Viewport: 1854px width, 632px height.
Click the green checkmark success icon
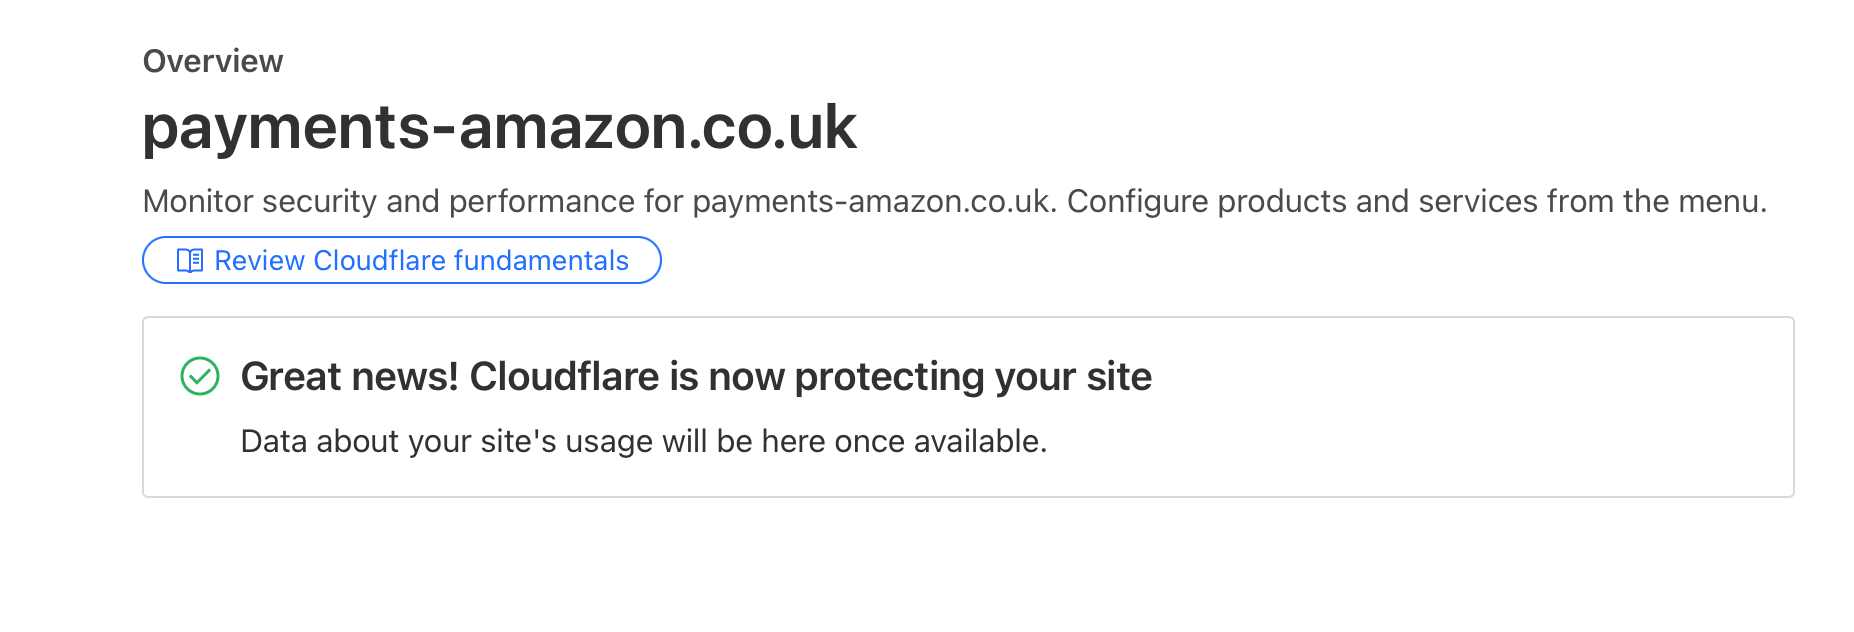tap(200, 377)
